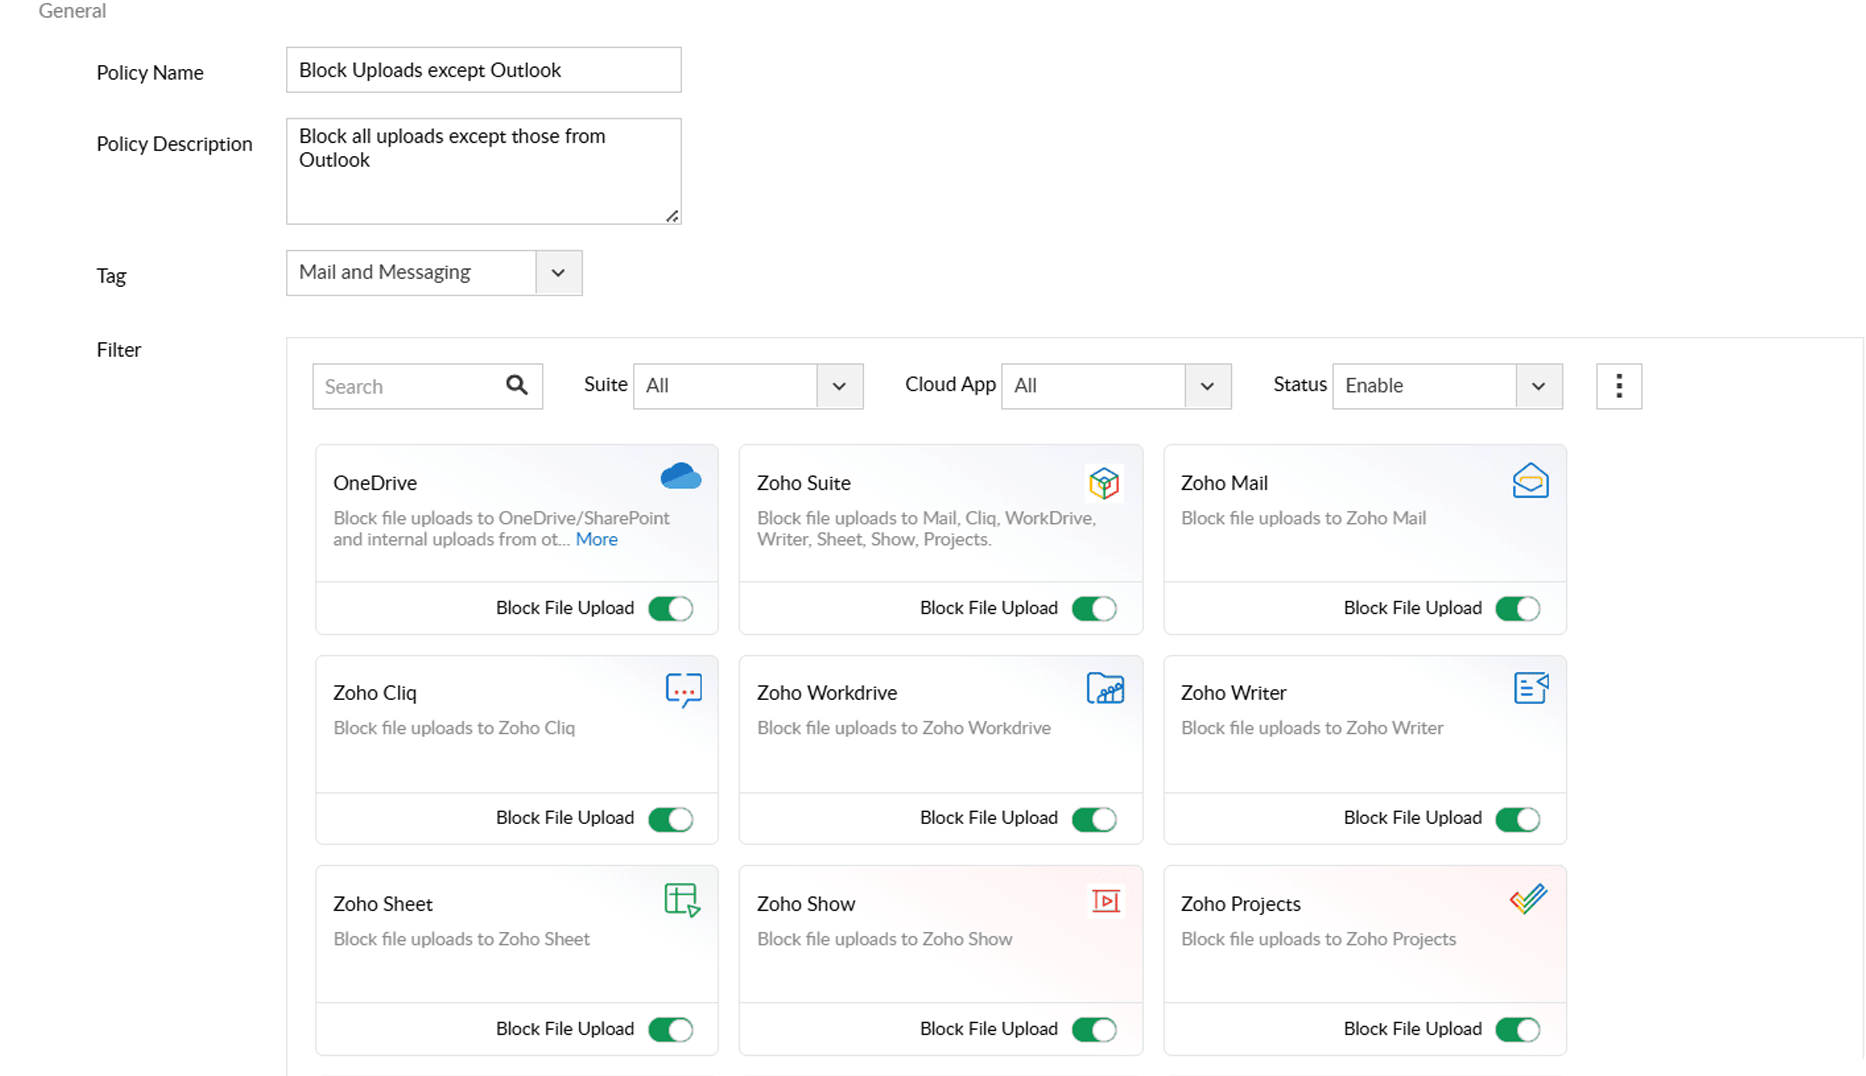The height and width of the screenshot is (1076, 1866).
Task: Open the Status dropdown showing Enable
Action: tap(1539, 386)
